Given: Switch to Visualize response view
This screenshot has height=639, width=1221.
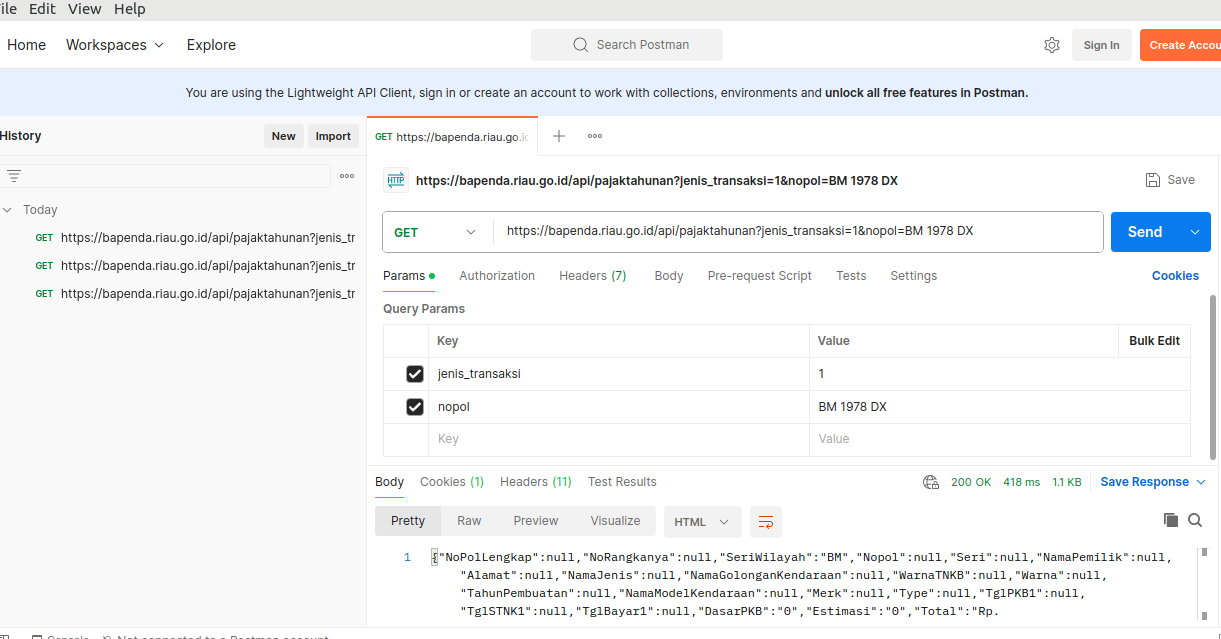Looking at the screenshot, I should [615, 521].
